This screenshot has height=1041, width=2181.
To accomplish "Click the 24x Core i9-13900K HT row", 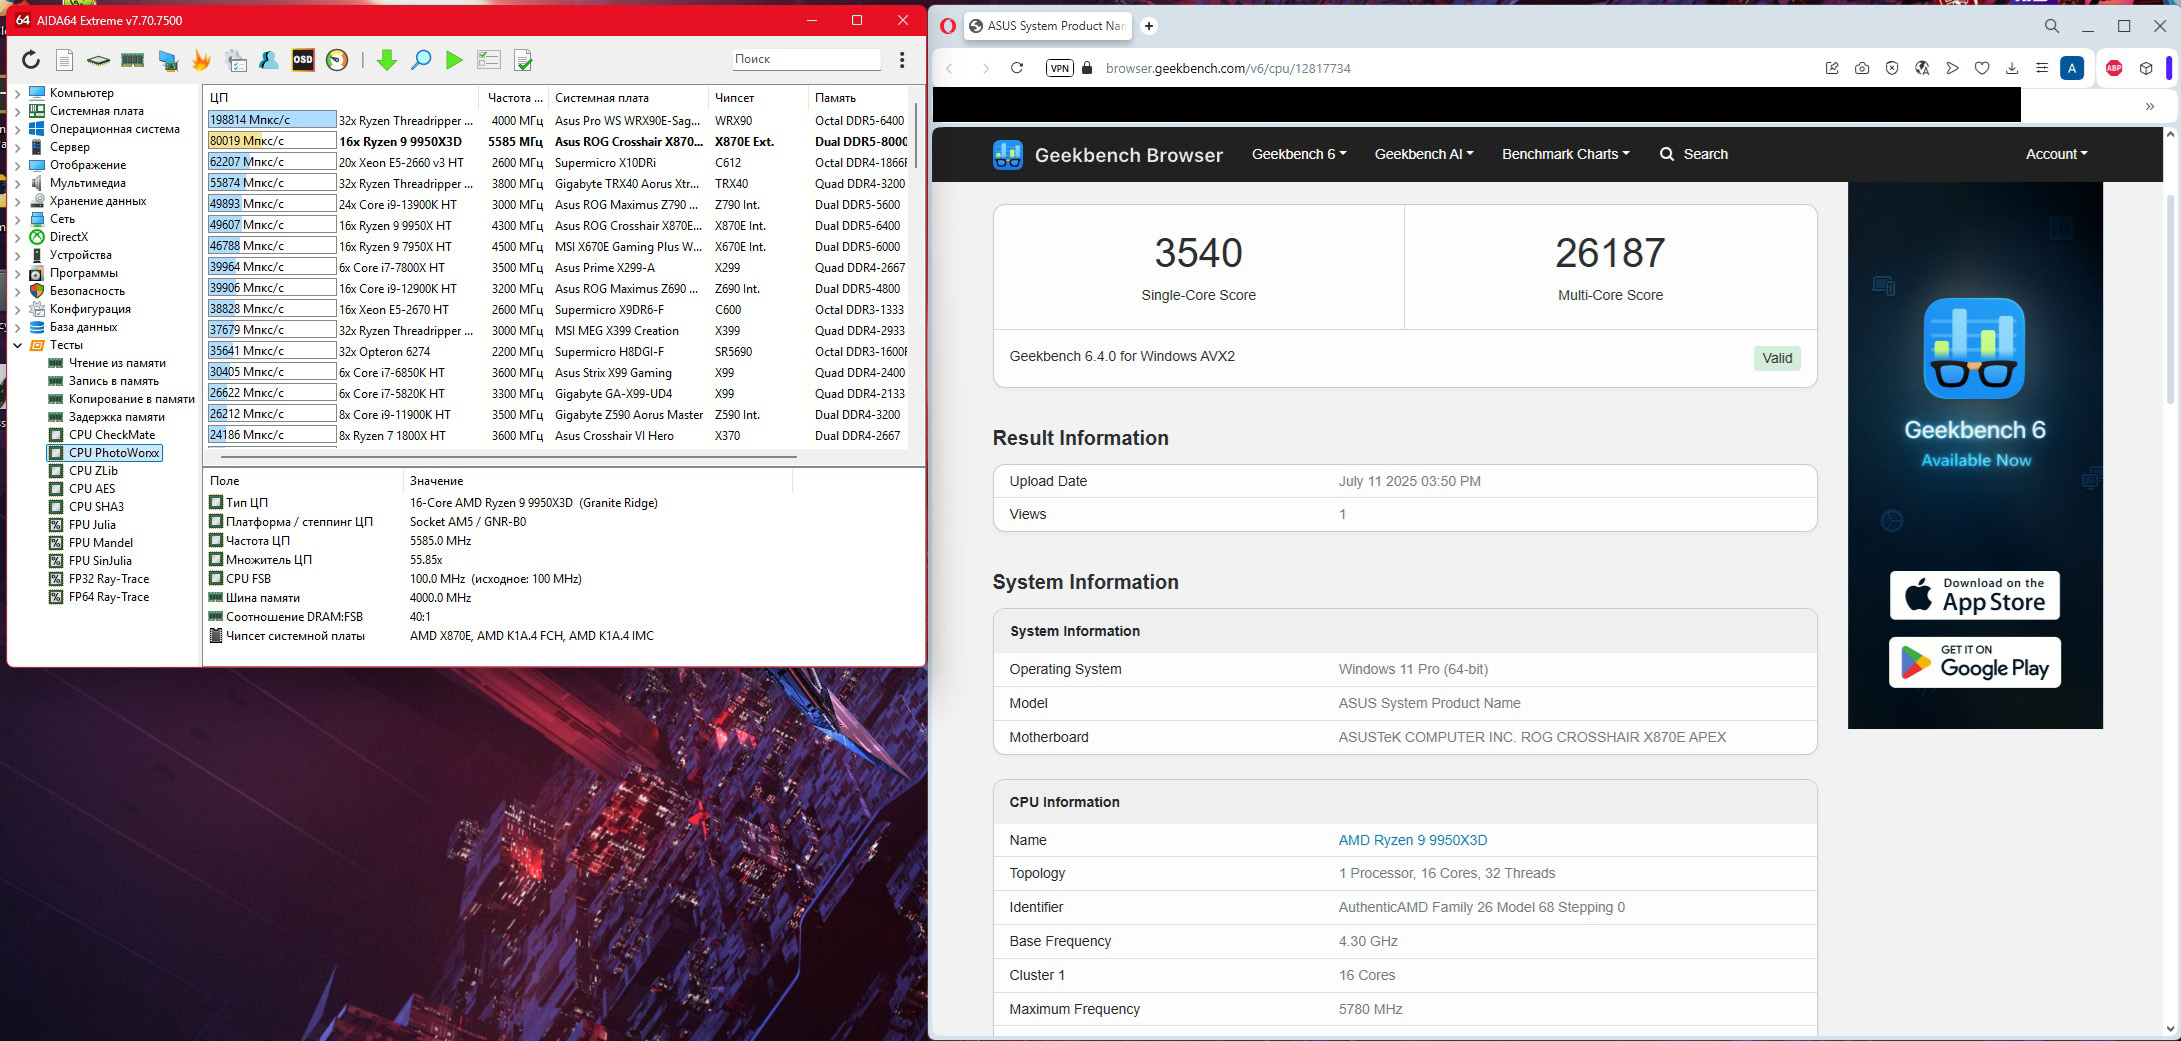I will (x=557, y=205).
